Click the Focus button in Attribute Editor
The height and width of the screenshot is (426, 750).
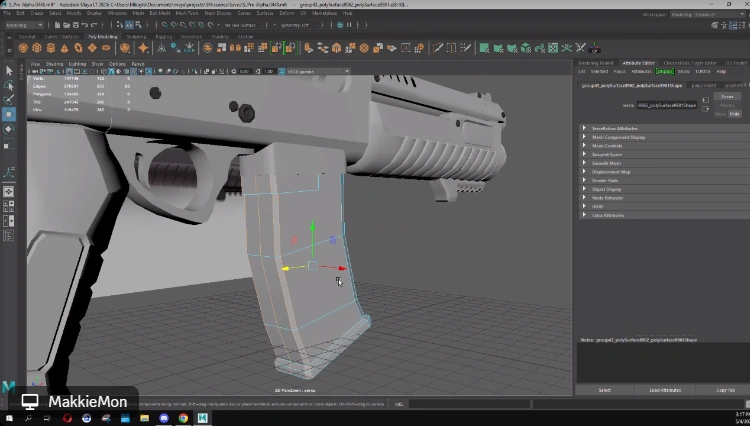coord(728,96)
